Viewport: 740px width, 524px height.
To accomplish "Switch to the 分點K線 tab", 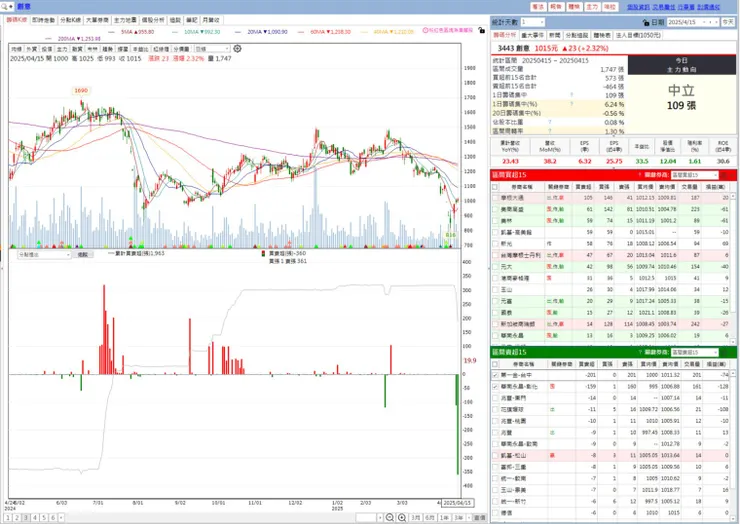I will click(x=70, y=20).
